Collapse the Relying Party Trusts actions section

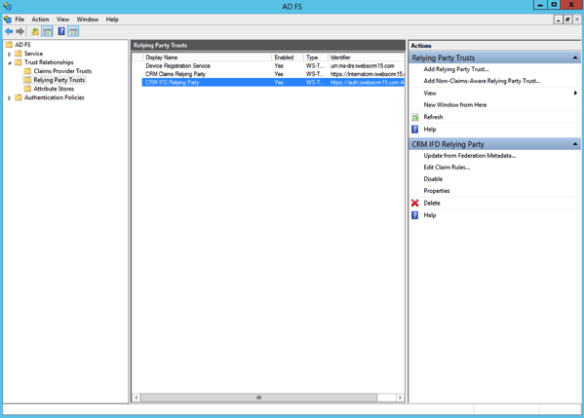[575, 58]
